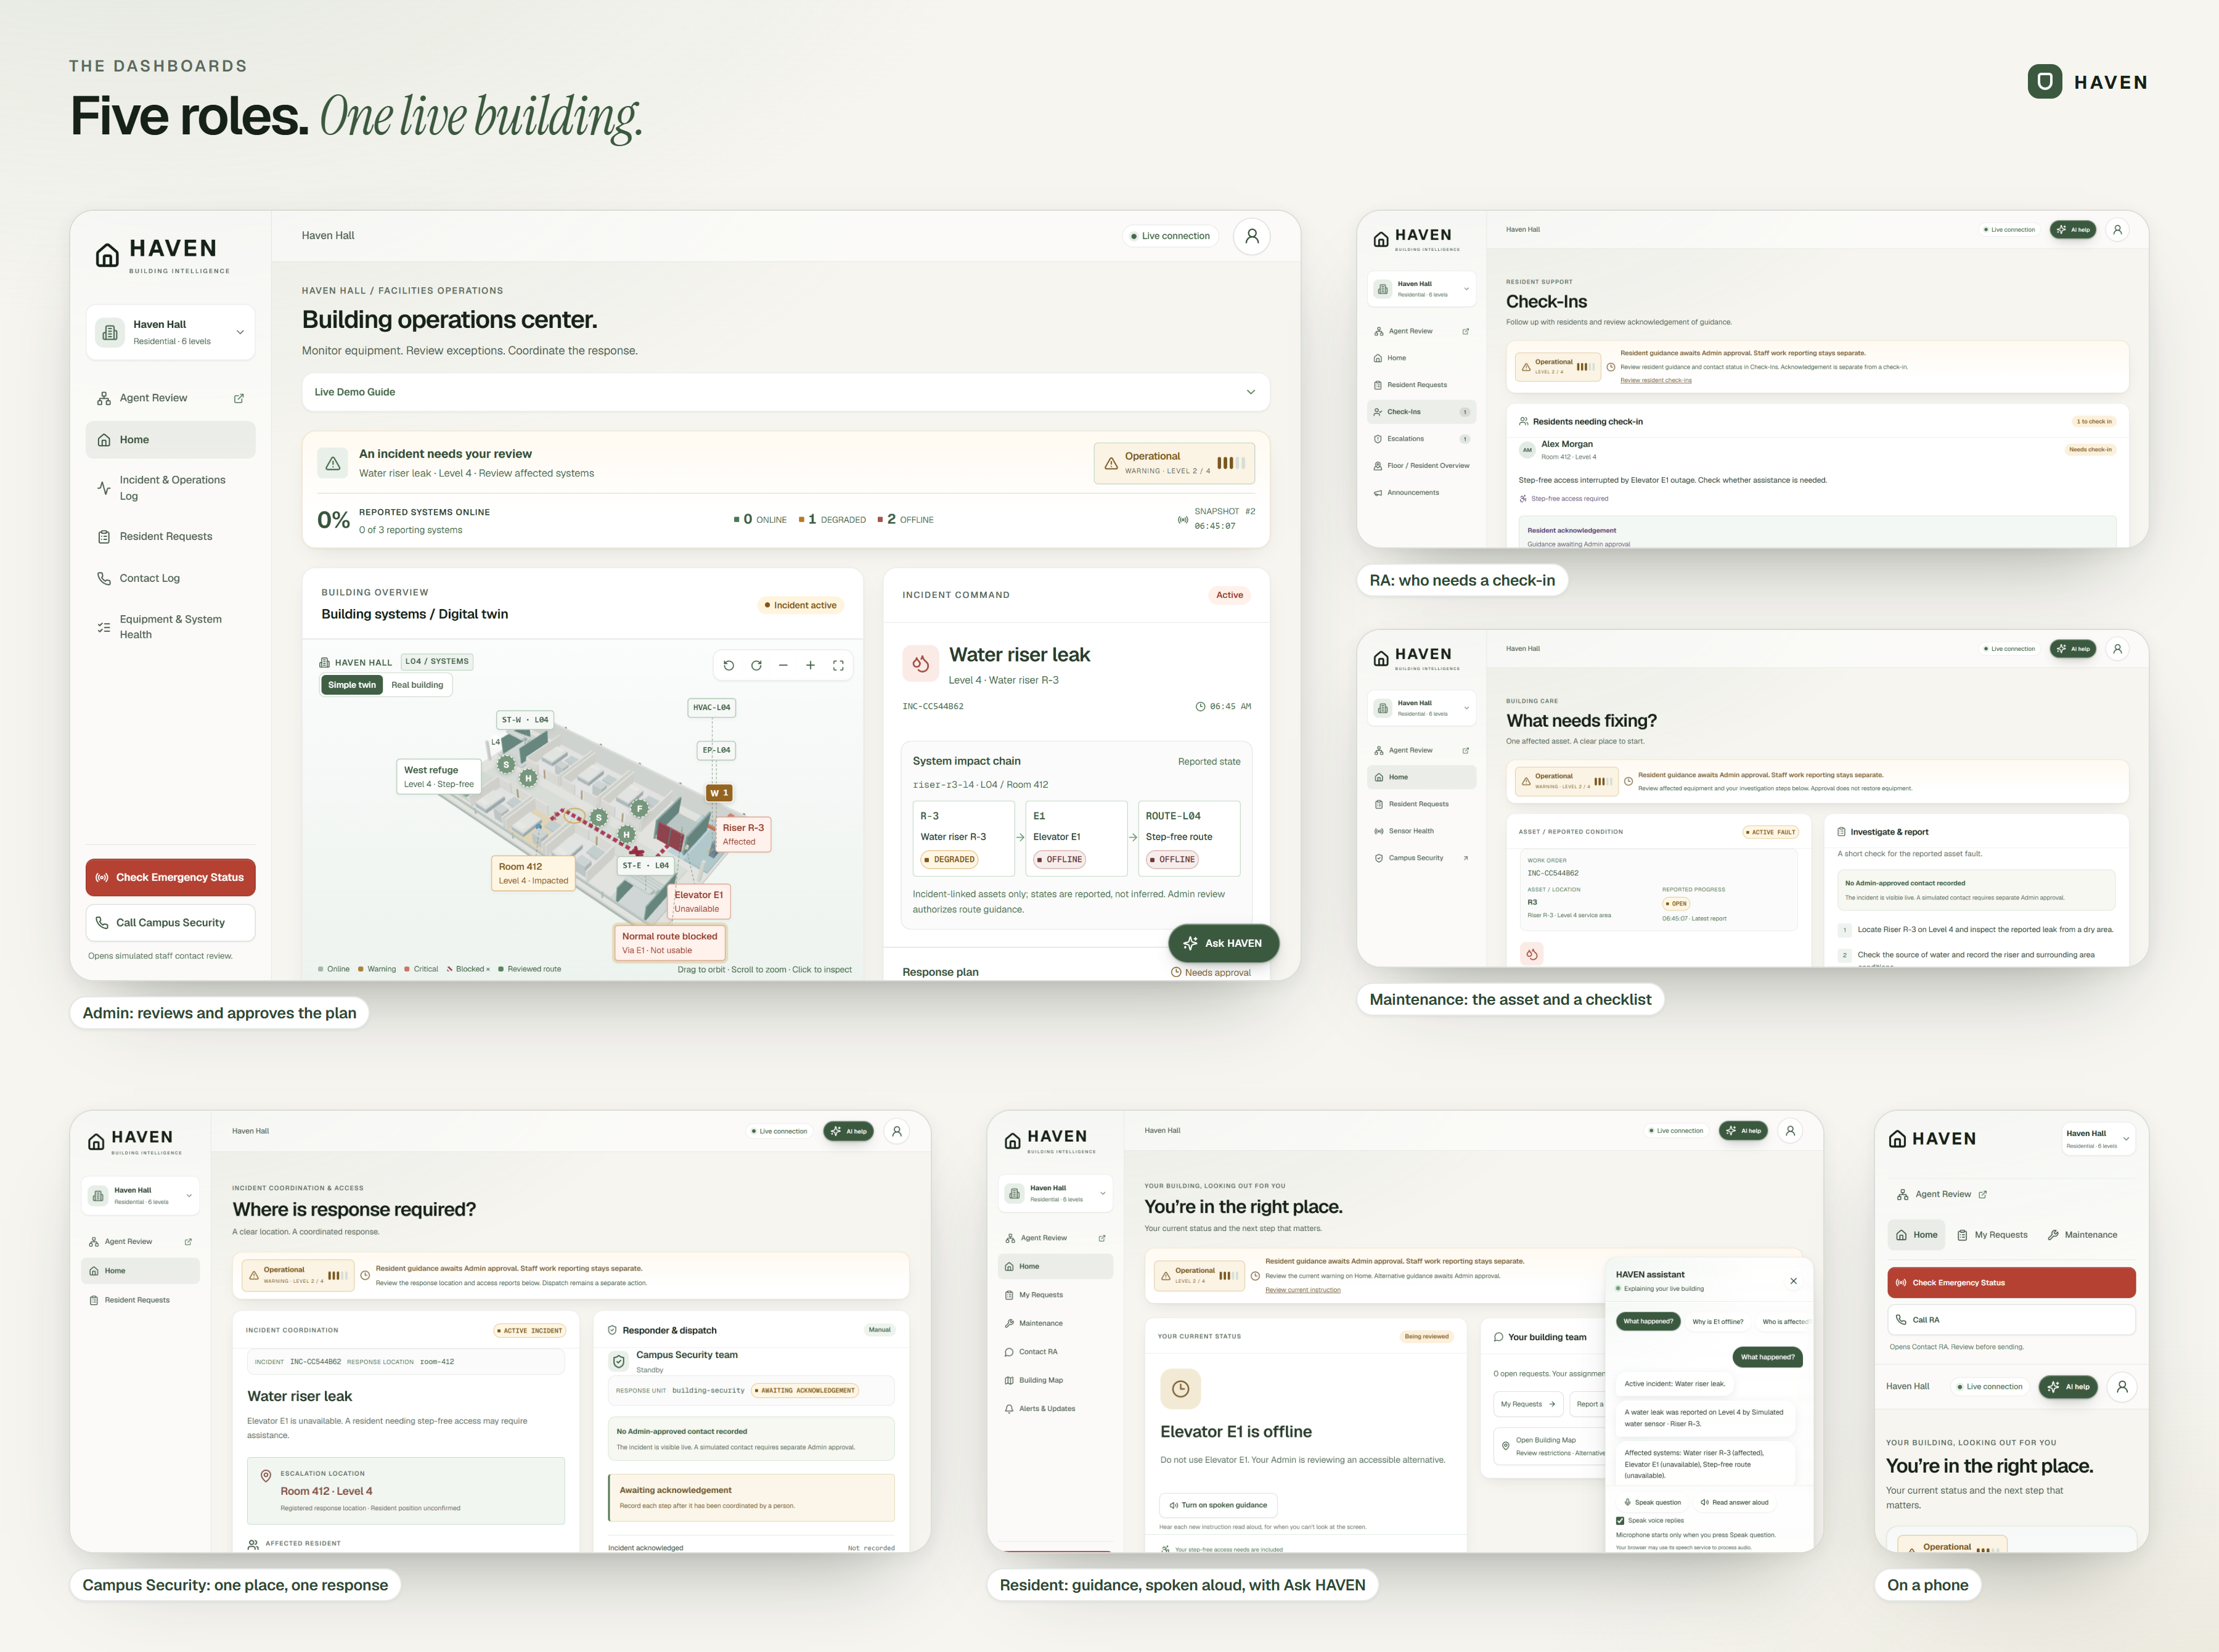Screen dimensions: 2219x1652
Task: Open Sensor Health in Maintenance dashboard sidebar
Action: click(x=1421, y=831)
